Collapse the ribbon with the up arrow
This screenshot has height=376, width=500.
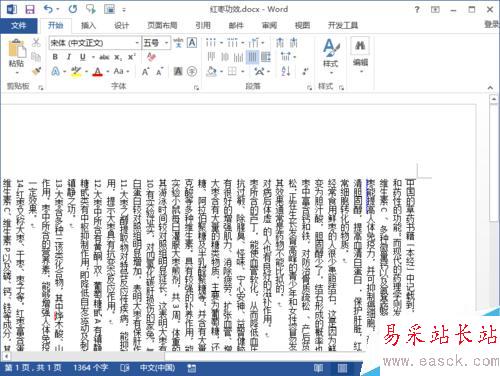click(x=490, y=88)
